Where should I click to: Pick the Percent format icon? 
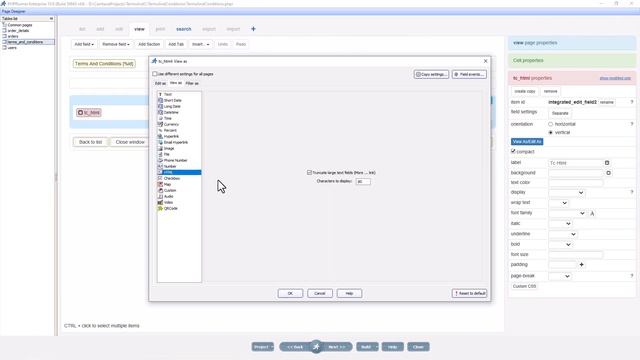160,130
